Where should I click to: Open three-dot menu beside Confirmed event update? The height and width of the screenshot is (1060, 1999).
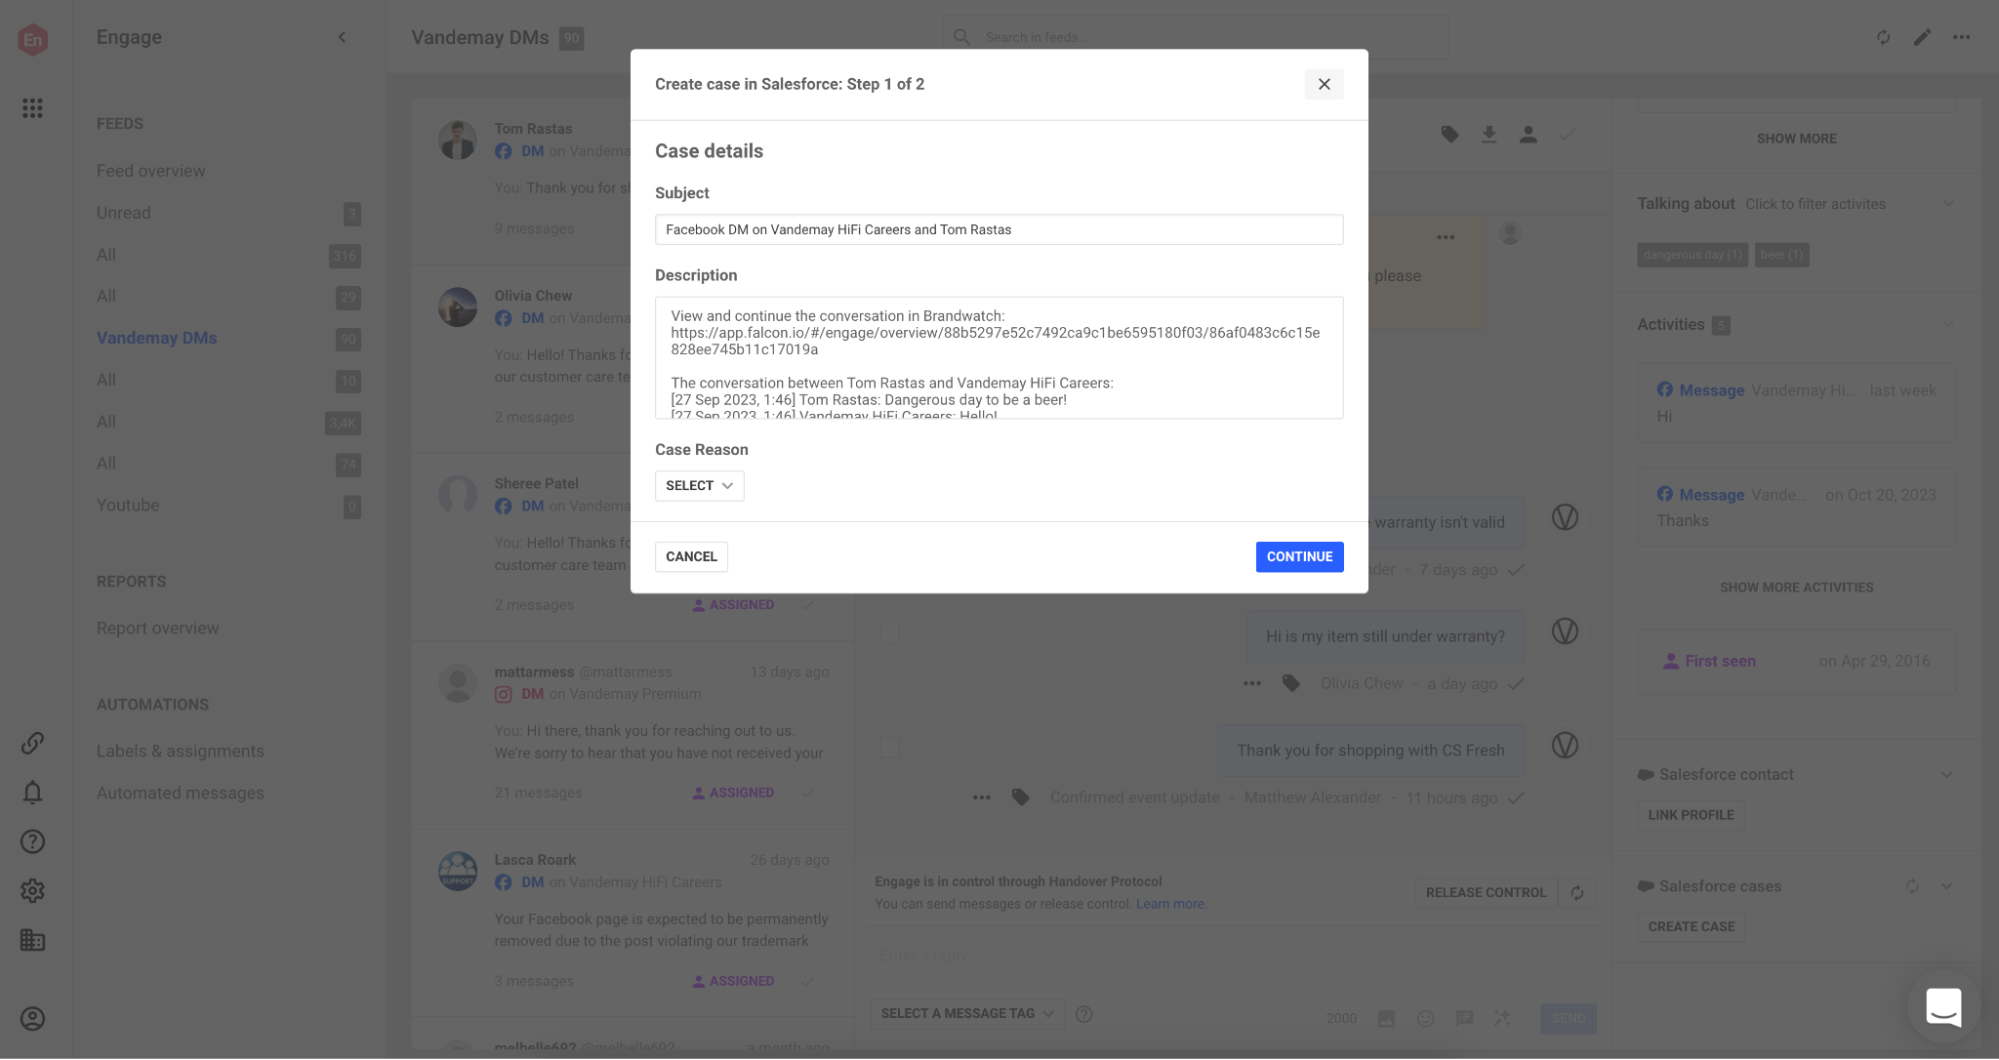tap(981, 797)
